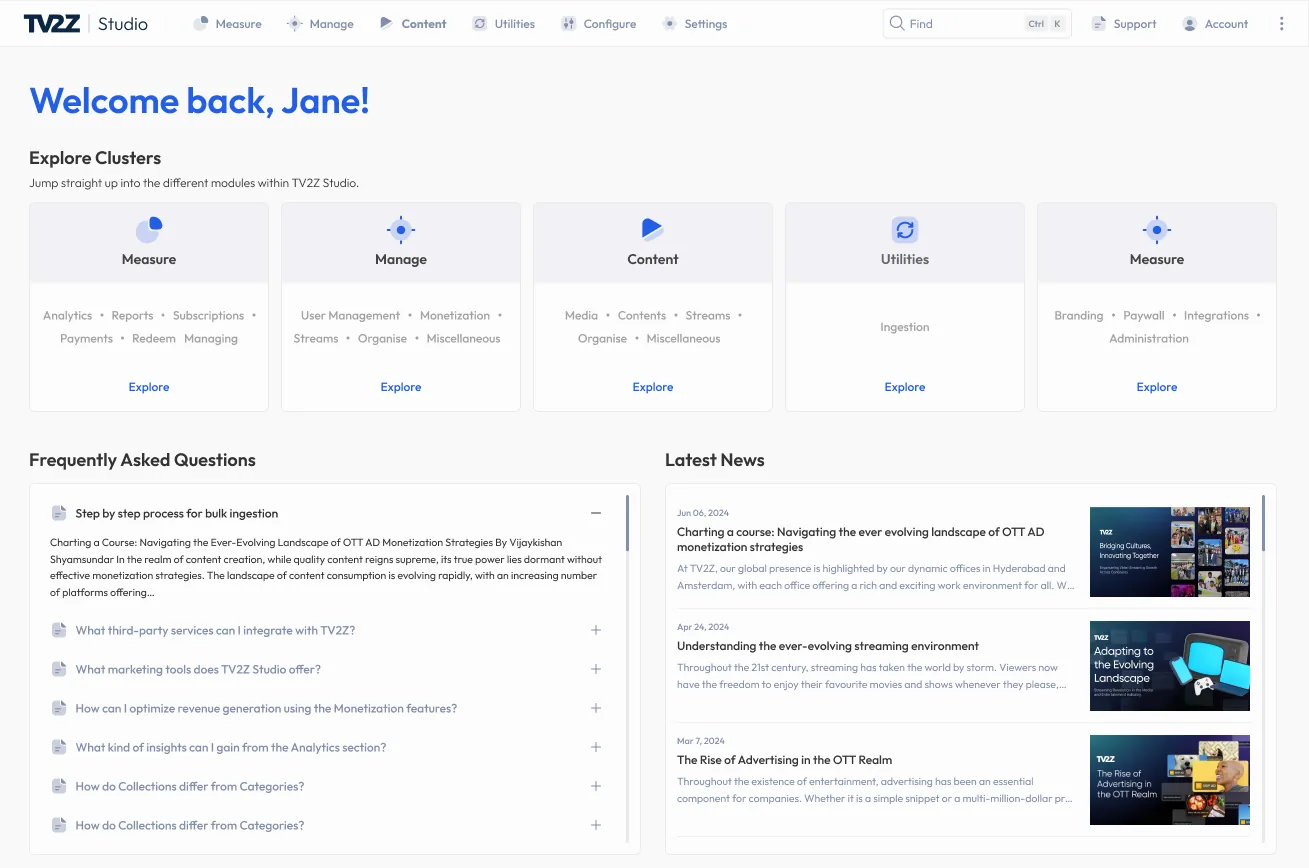Click the Content play icon card

click(652, 229)
